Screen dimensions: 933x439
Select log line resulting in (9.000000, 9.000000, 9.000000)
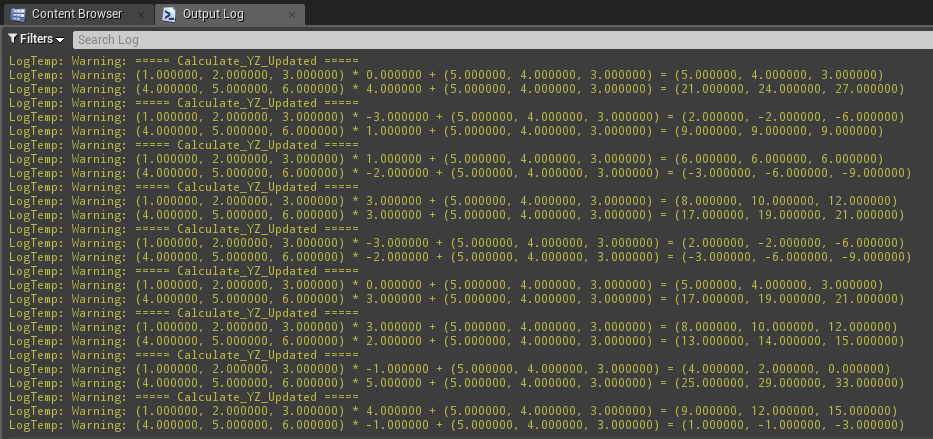(x=446, y=131)
